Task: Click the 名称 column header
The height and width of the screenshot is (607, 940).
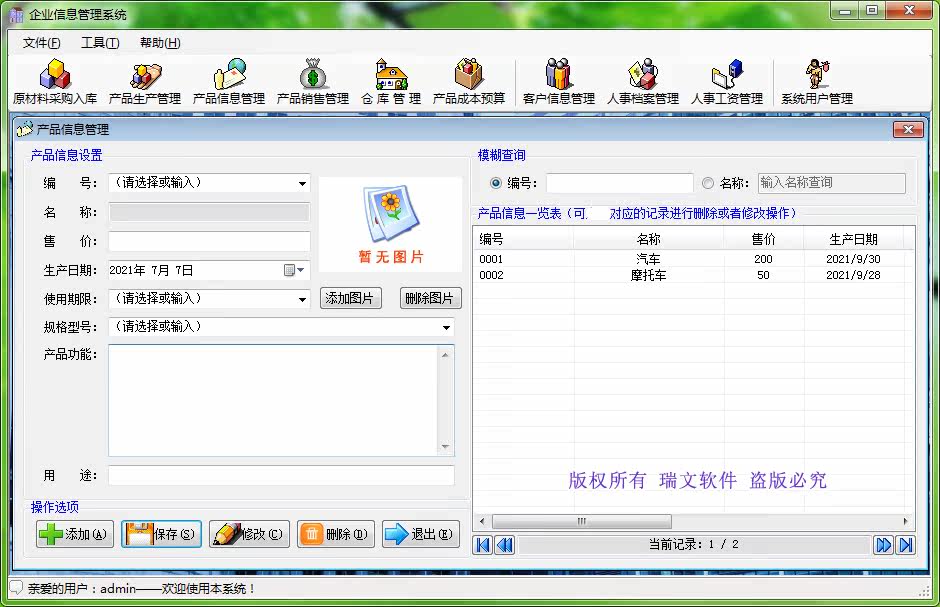Action: [649, 240]
